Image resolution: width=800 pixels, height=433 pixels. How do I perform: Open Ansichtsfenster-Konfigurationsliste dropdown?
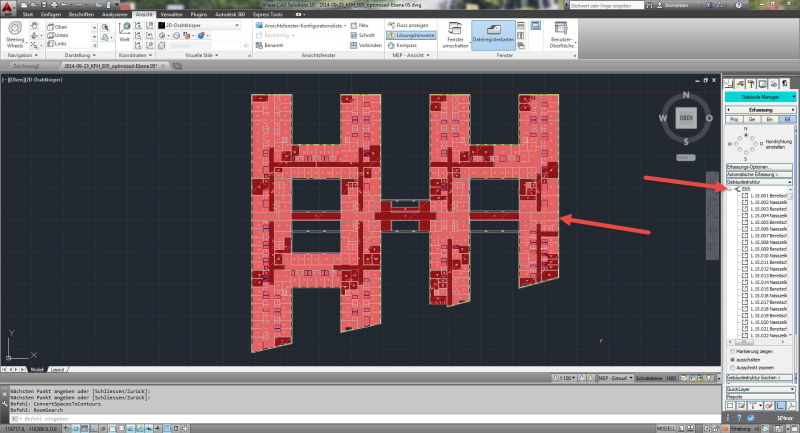tap(301, 25)
